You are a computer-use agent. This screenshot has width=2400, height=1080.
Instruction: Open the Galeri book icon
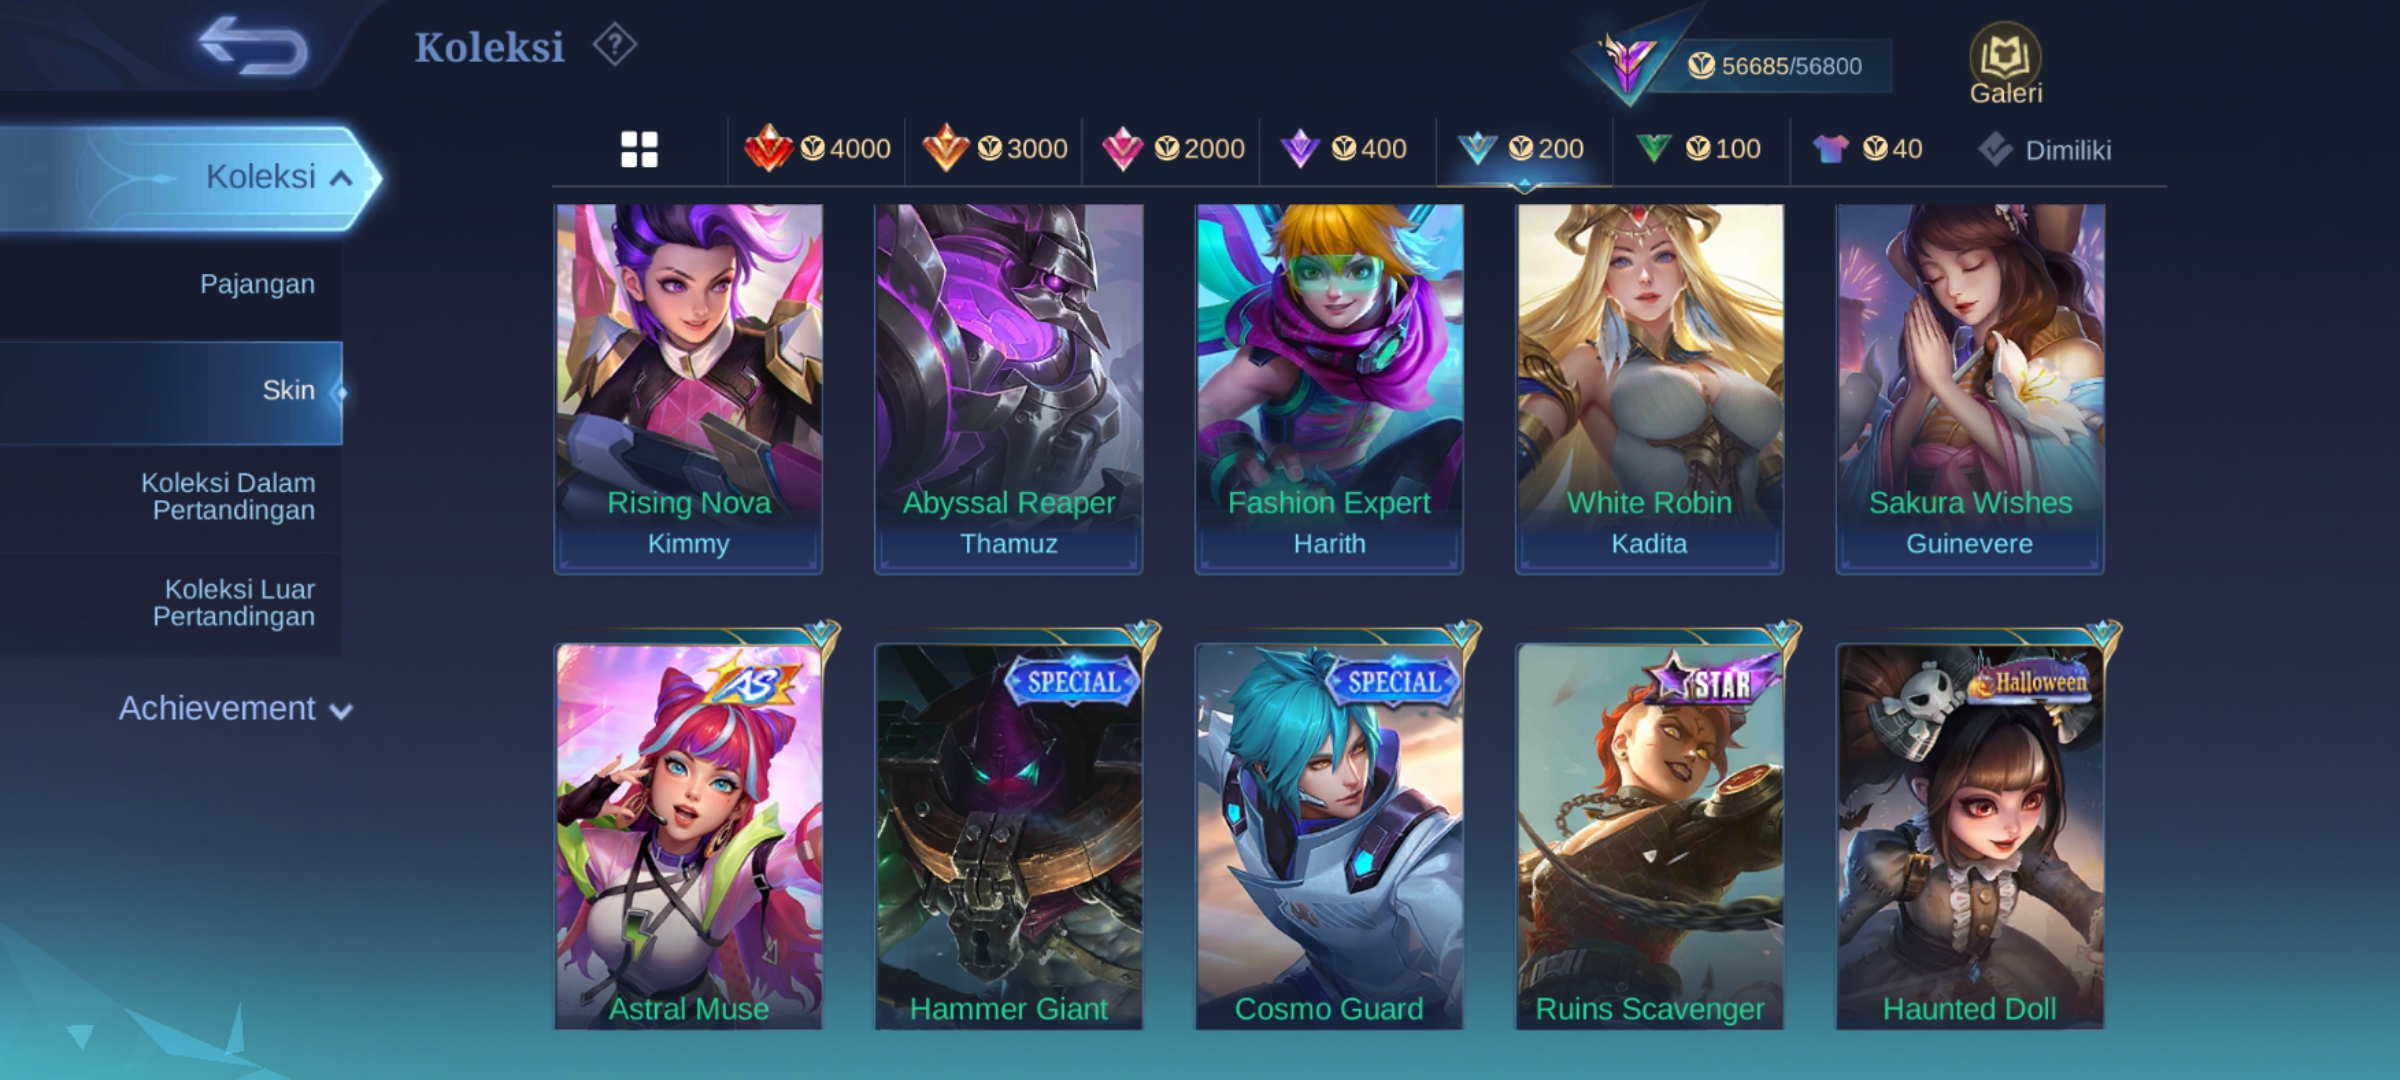click(2005, 64)
